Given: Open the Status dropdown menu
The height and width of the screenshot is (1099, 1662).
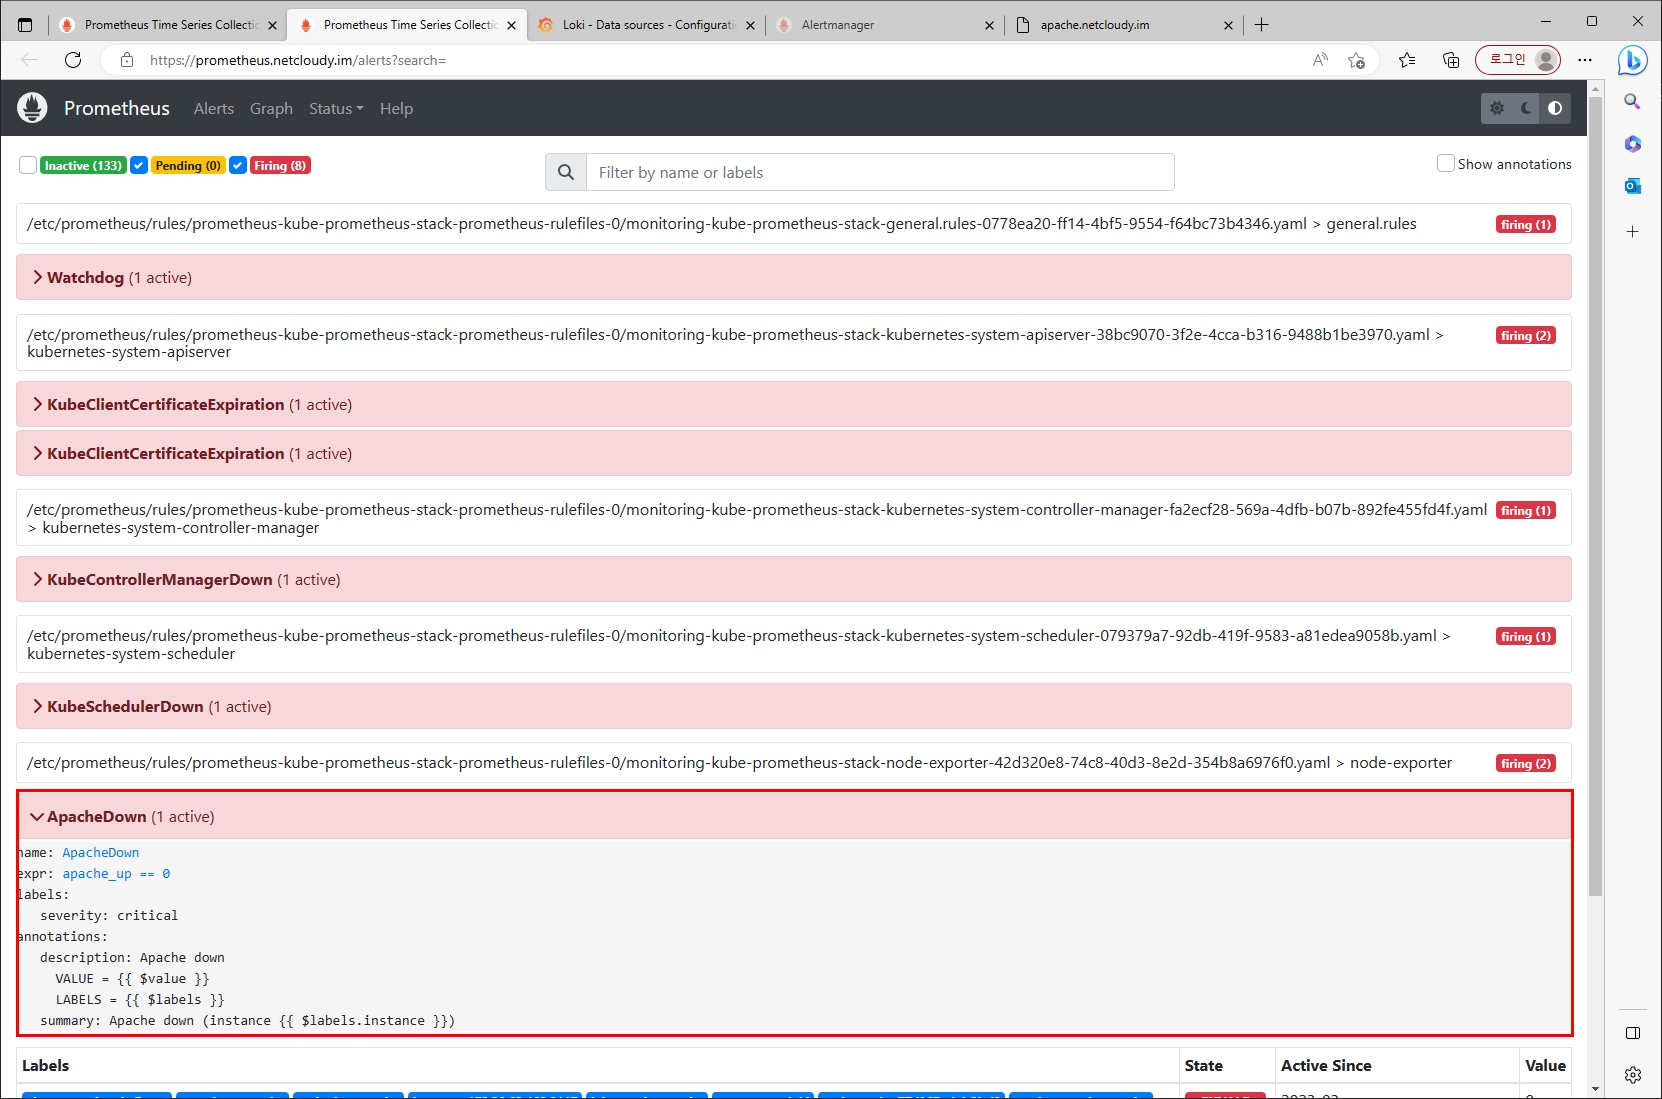Looking at the screenshot, I should coord(336,108).
